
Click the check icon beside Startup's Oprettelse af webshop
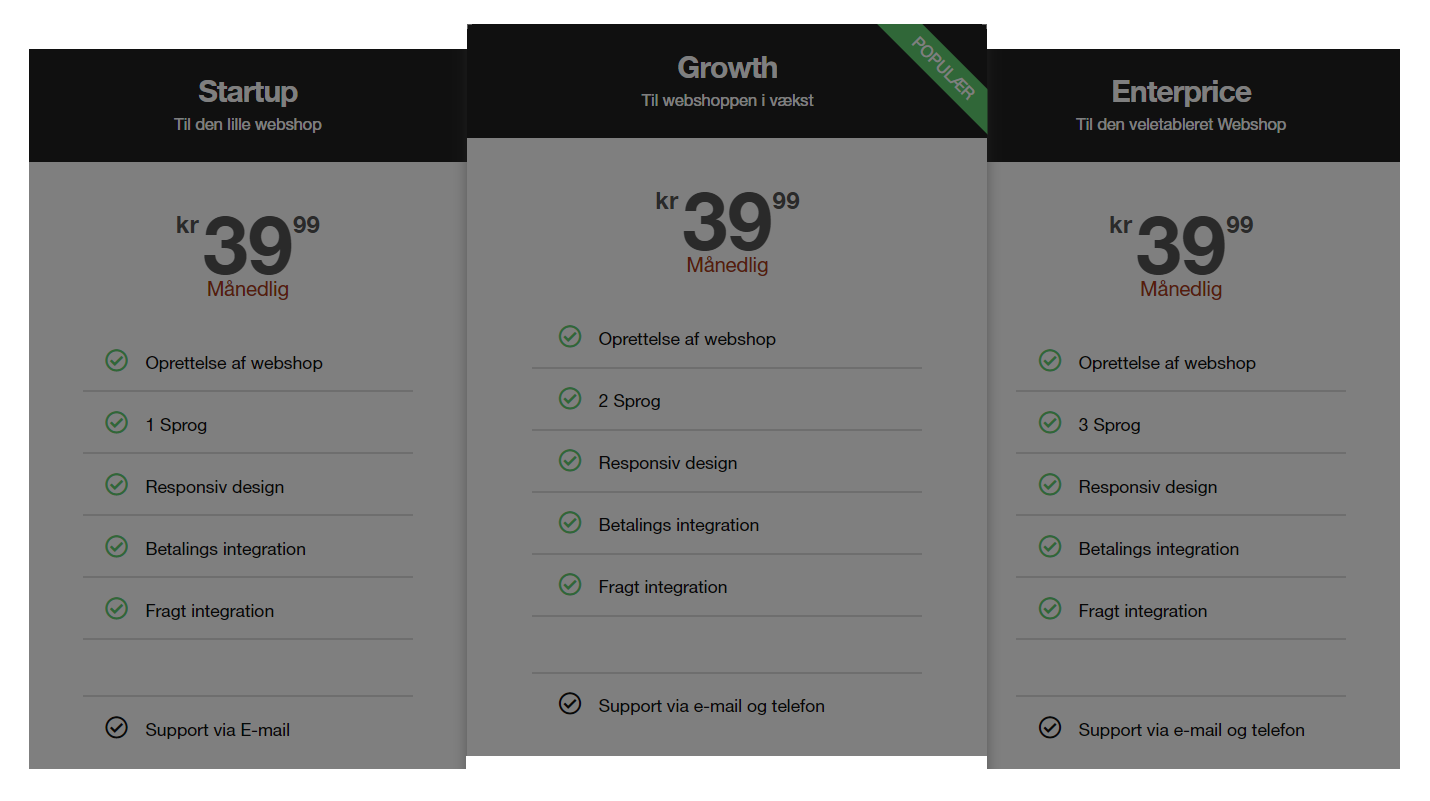point(117,360)
